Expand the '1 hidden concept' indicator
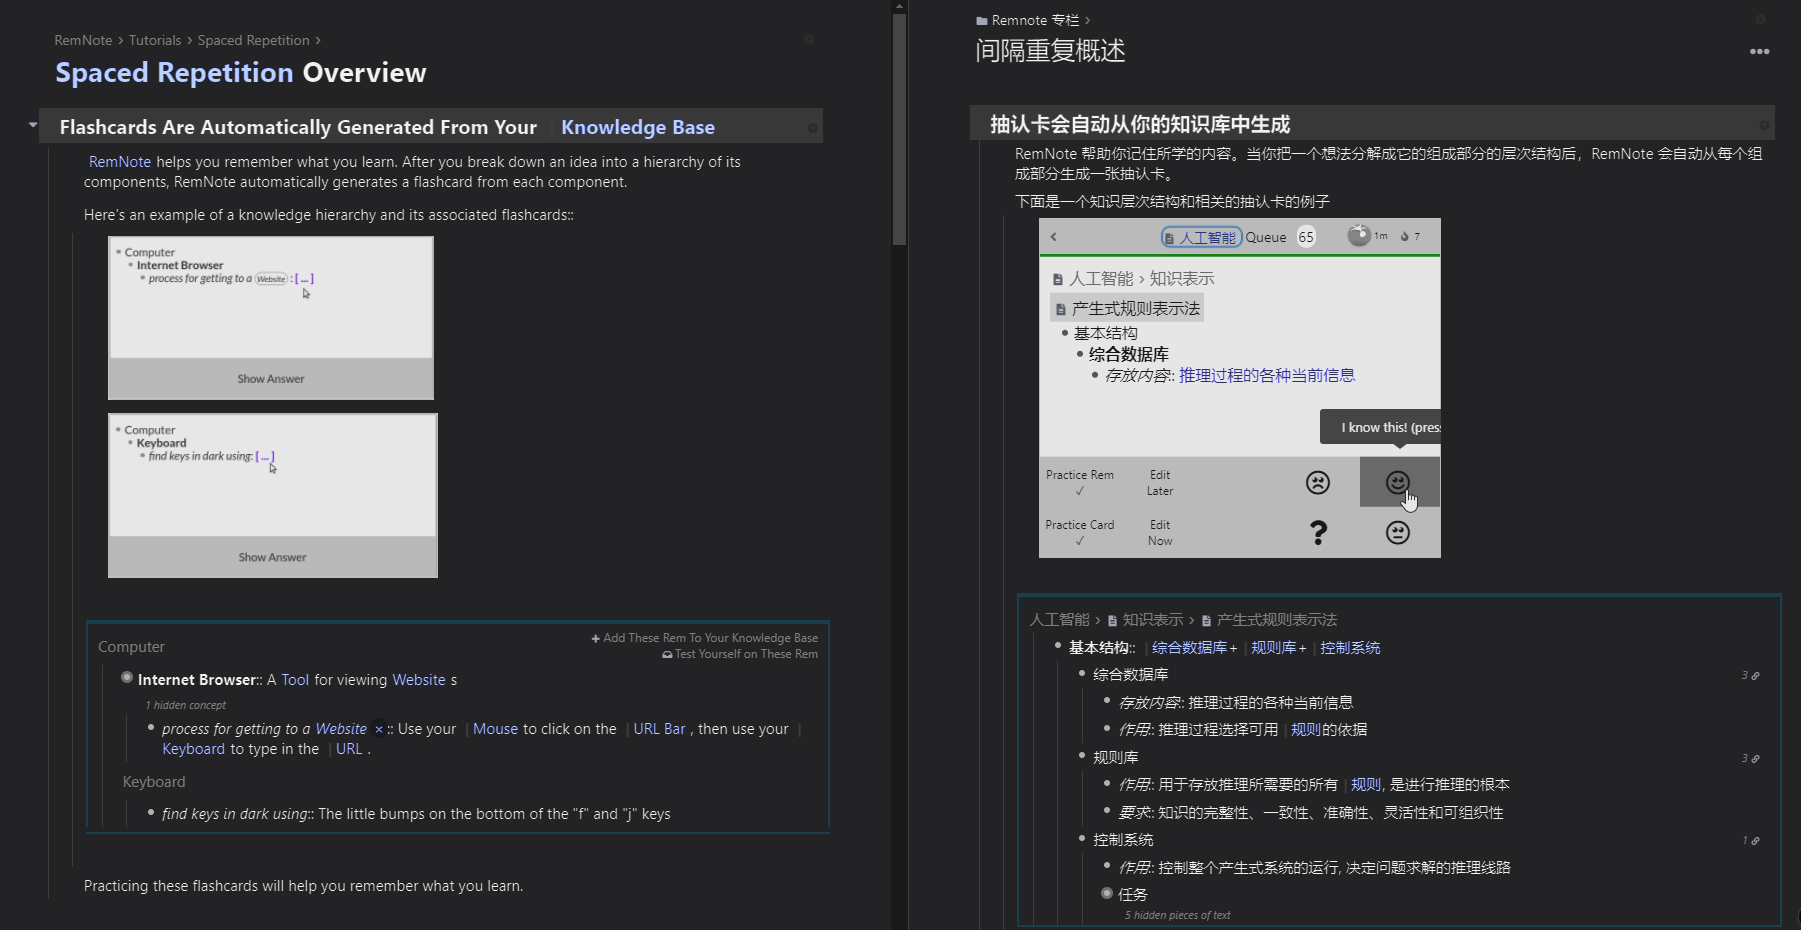Image resolution: width=1801 pixels, height=930 pixels. pos(186,705)
